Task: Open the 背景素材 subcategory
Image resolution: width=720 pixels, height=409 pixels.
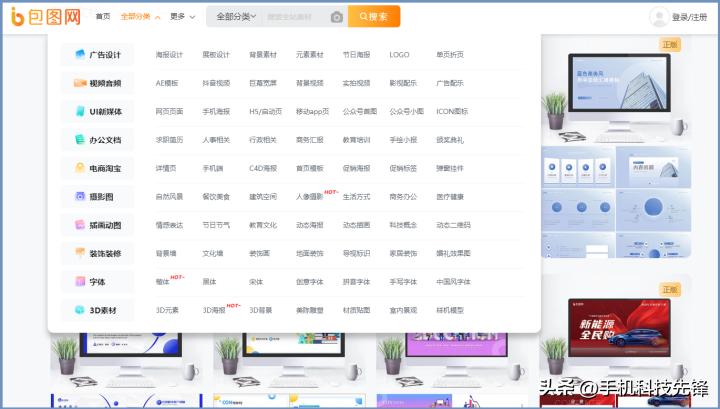Action: coord(263,55)
